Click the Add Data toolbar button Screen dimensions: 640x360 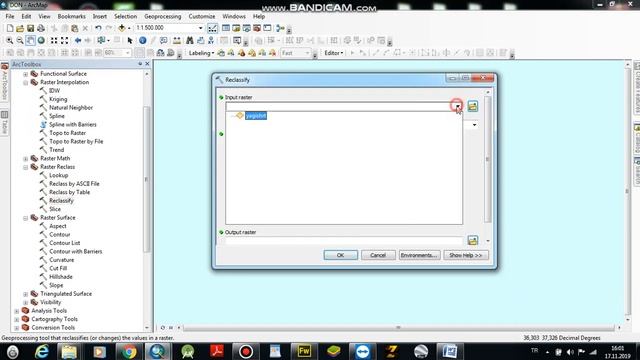pyautogui.click(x=122, y=28)
